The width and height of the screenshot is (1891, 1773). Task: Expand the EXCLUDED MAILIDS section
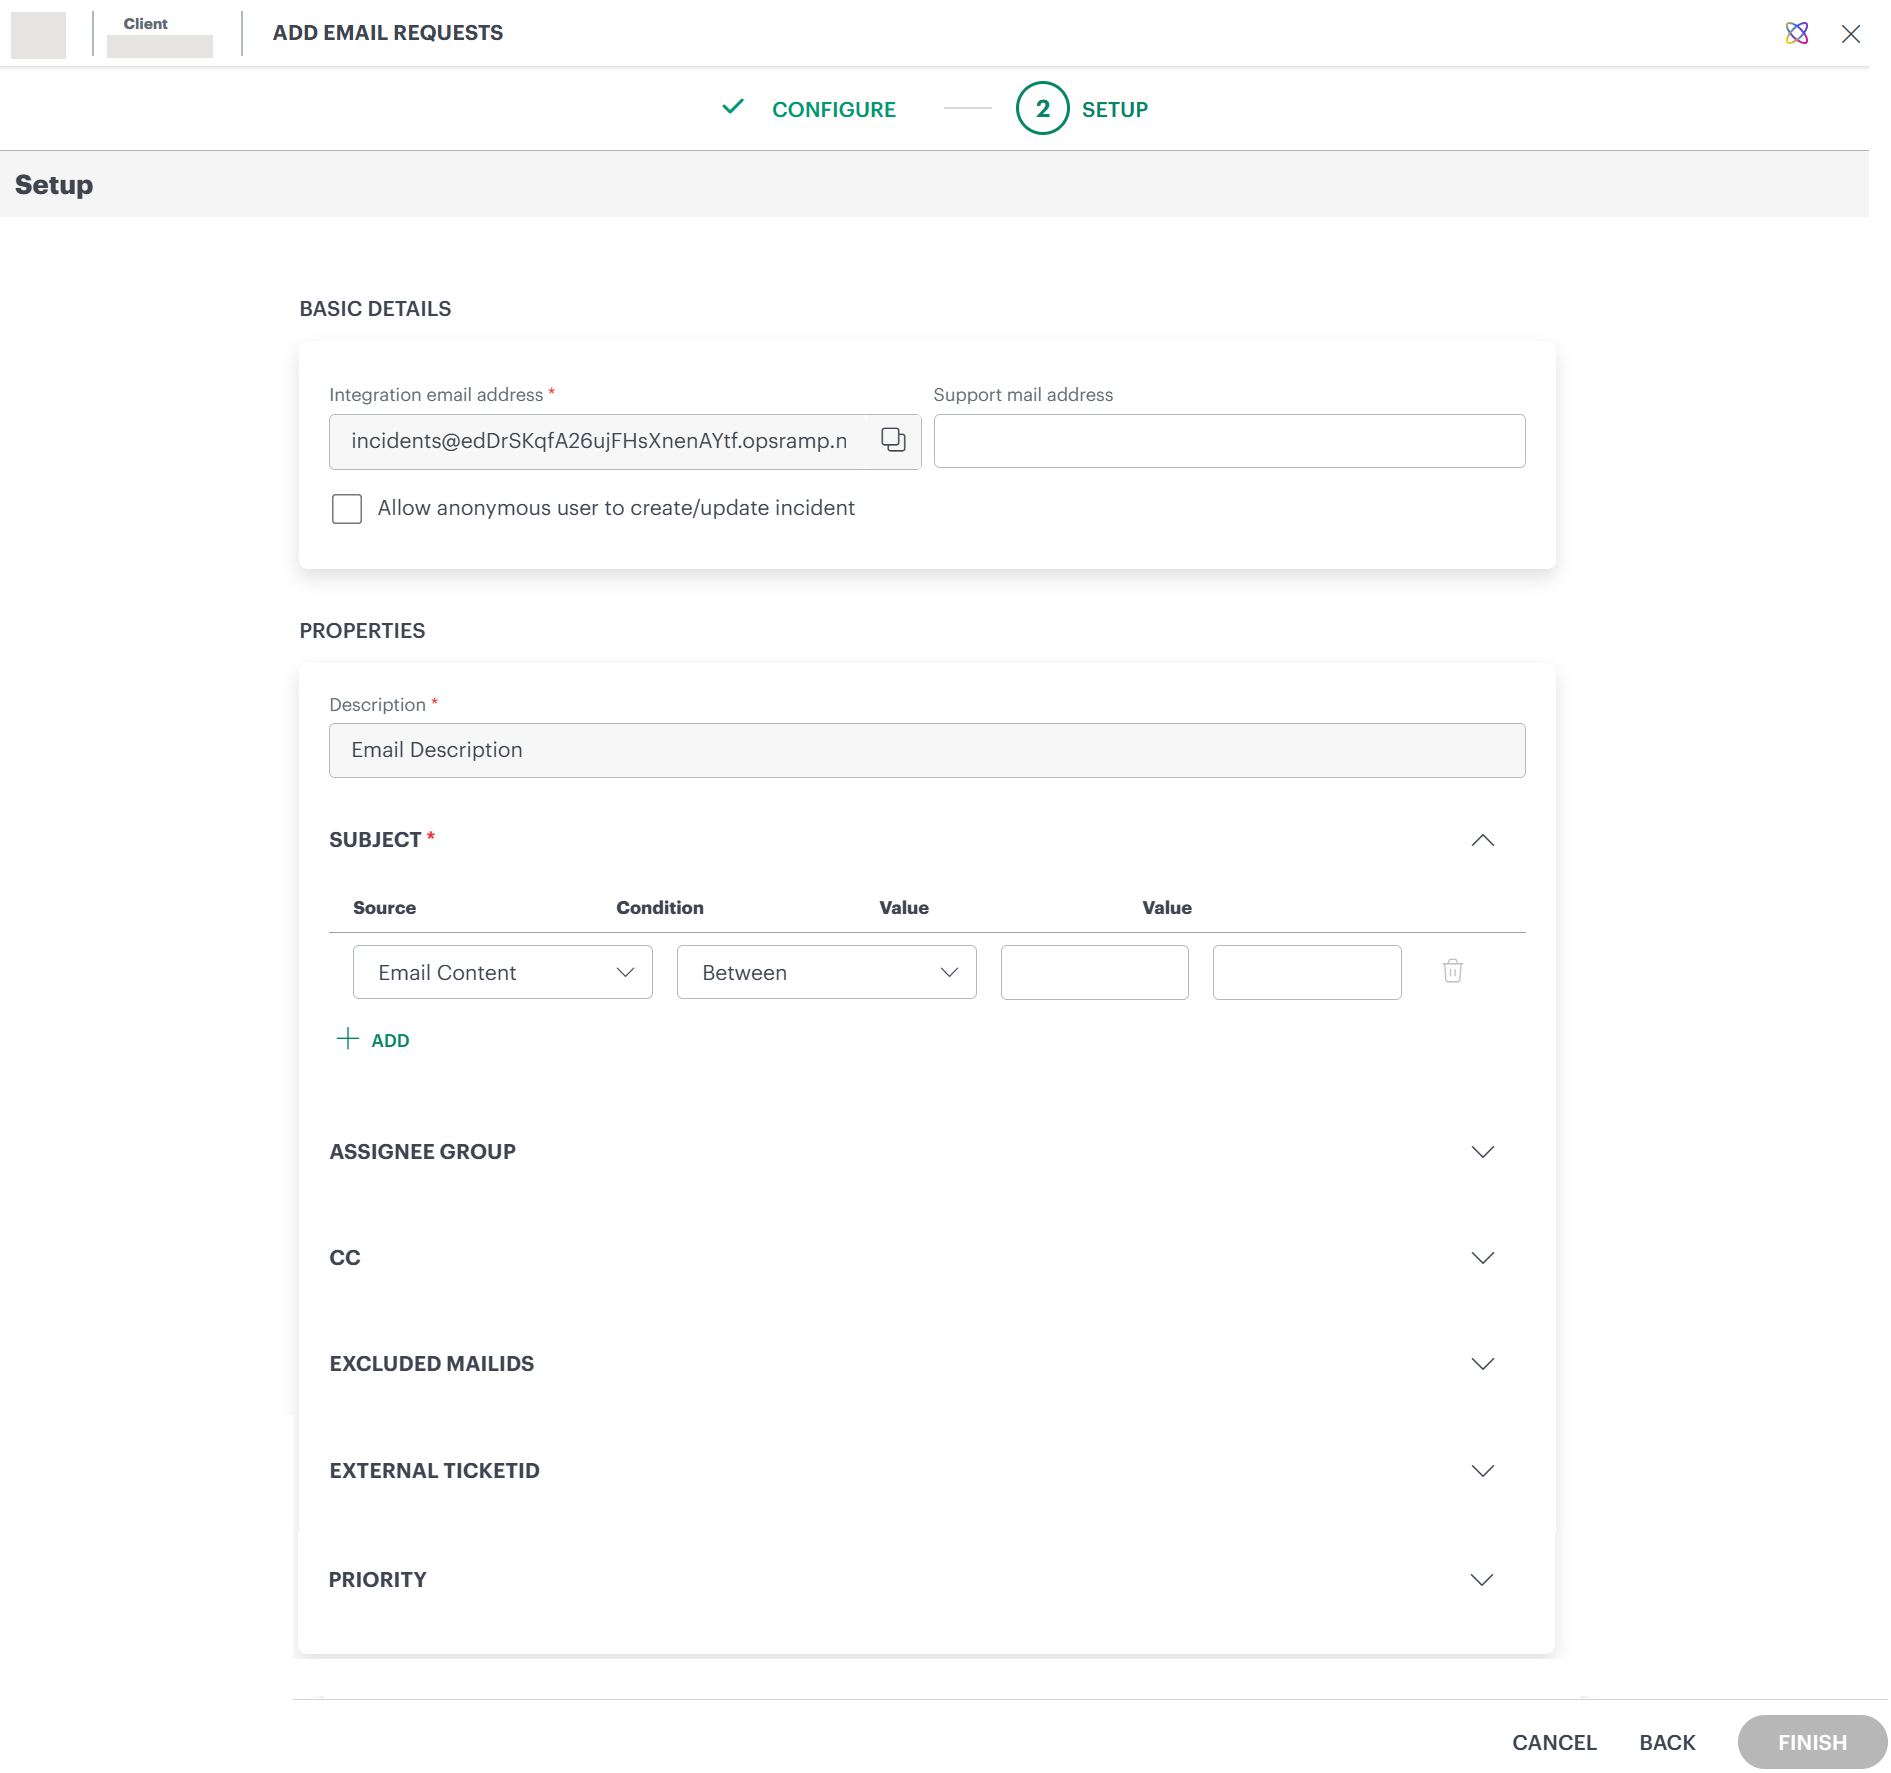(x=1483, y=1363)
